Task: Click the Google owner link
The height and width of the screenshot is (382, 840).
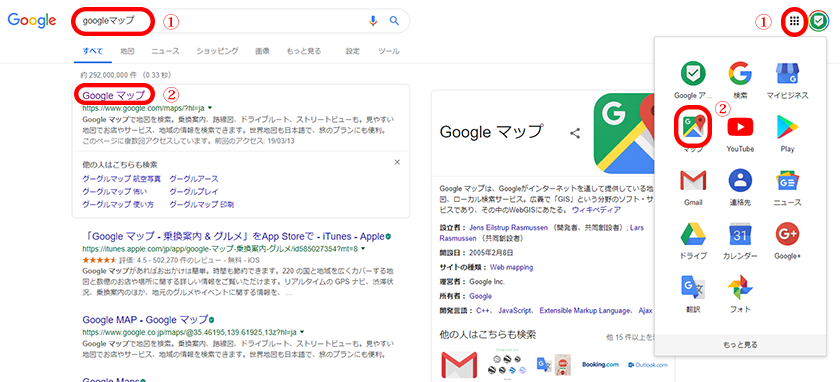Action: point(481,296)
